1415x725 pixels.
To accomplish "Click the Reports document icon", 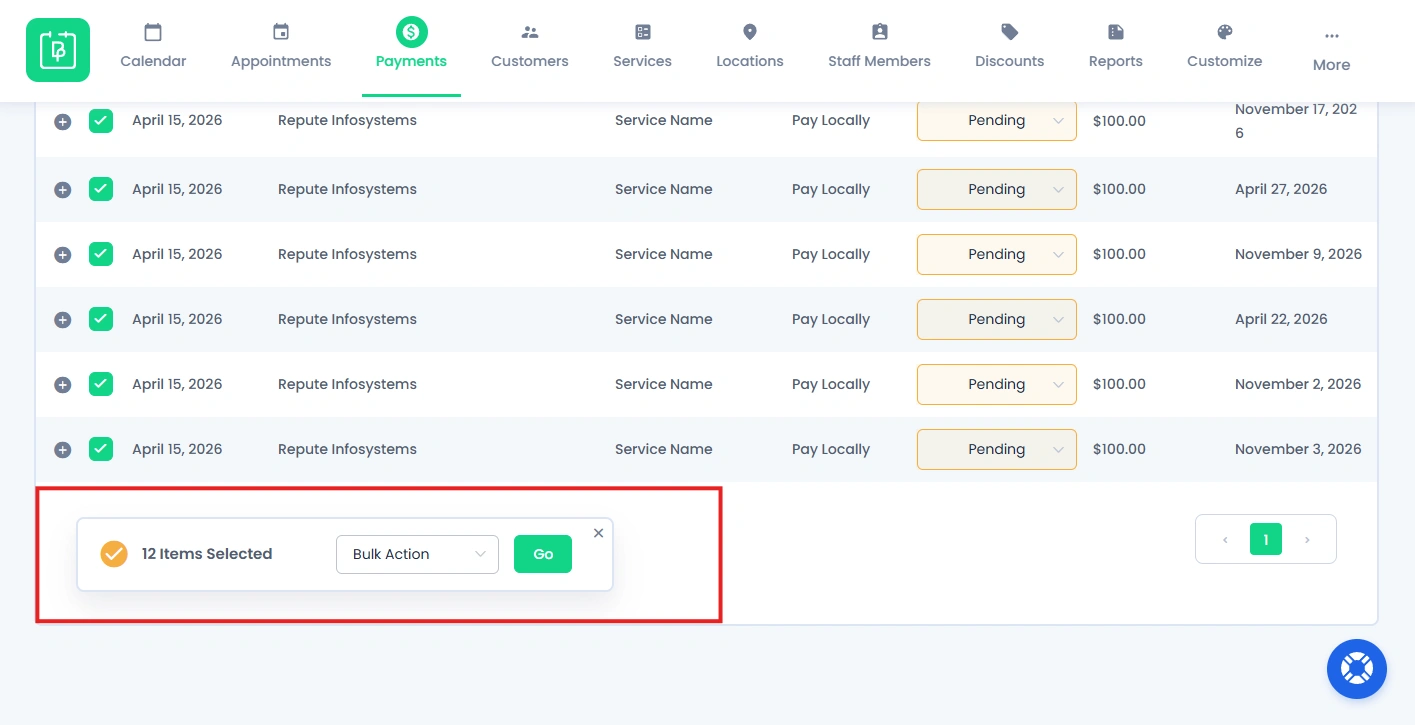I will [1116, 32].
